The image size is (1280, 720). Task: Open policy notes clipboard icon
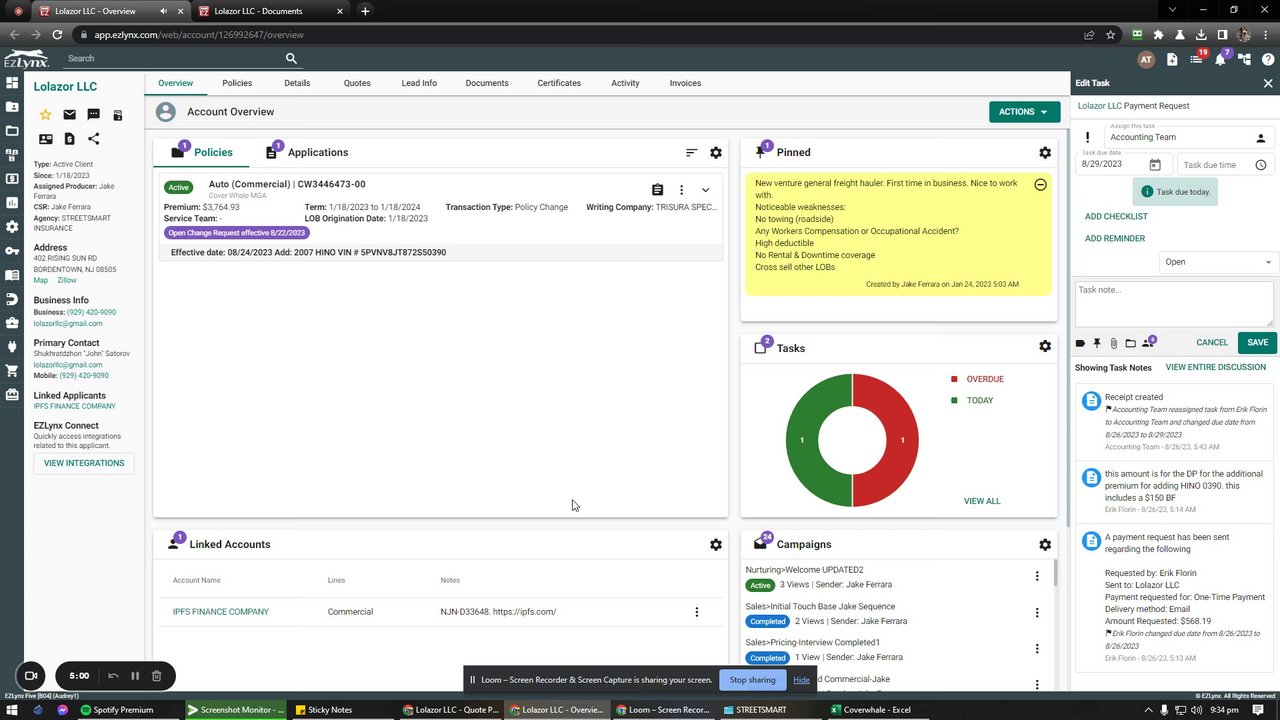coord(657,190)
